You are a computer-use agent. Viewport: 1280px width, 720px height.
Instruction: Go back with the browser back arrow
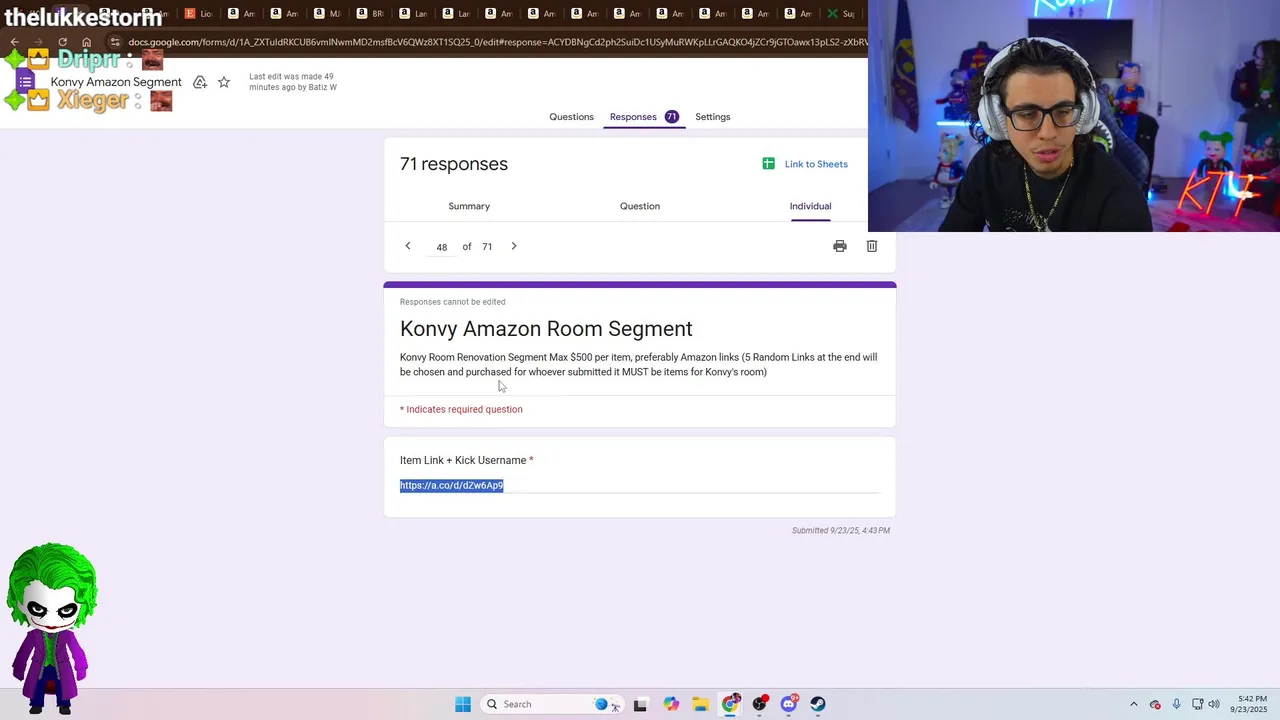[x=14, y=43]
